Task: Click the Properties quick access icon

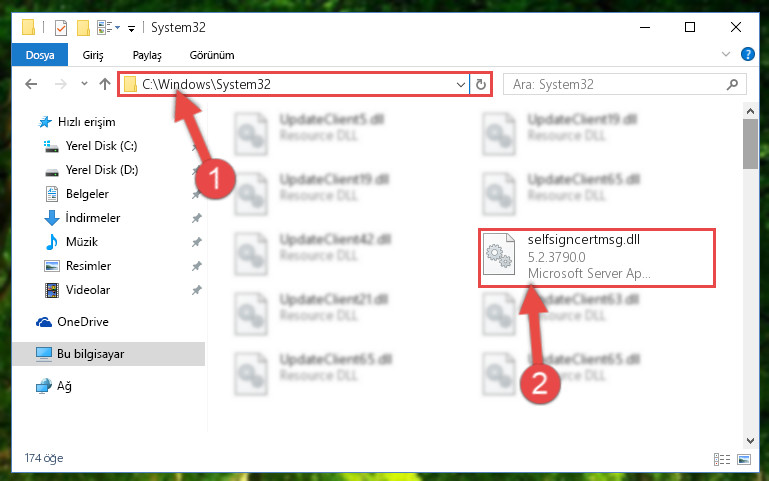Action: tap(61, 27)
